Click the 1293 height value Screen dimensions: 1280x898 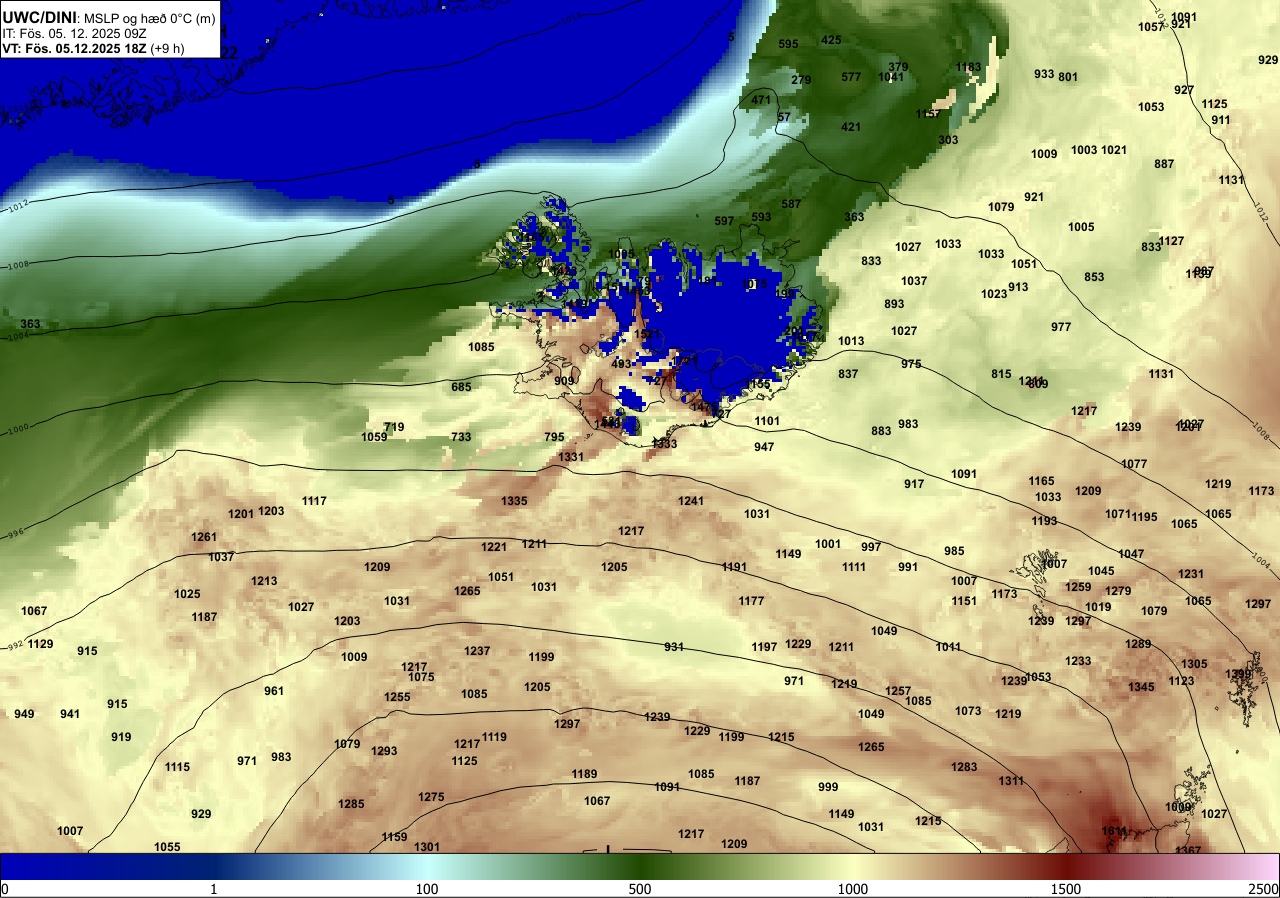coord(384,751)
